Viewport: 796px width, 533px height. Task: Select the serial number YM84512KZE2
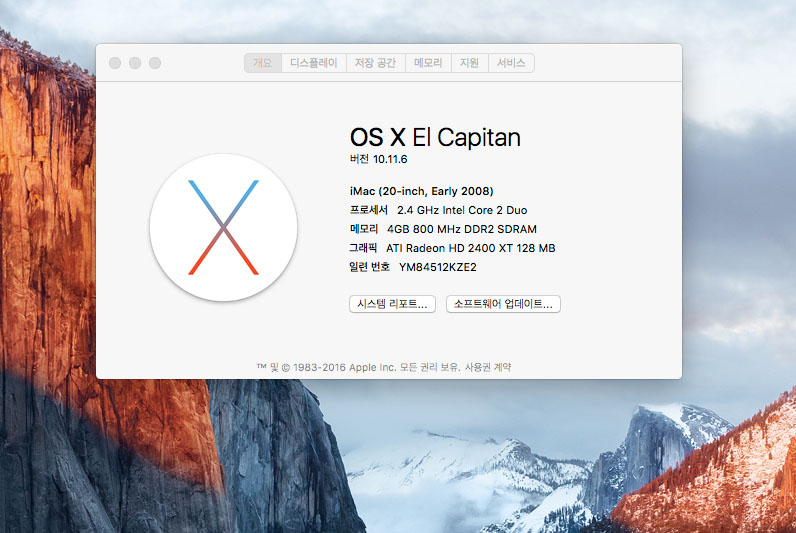(x=437, y=267)
